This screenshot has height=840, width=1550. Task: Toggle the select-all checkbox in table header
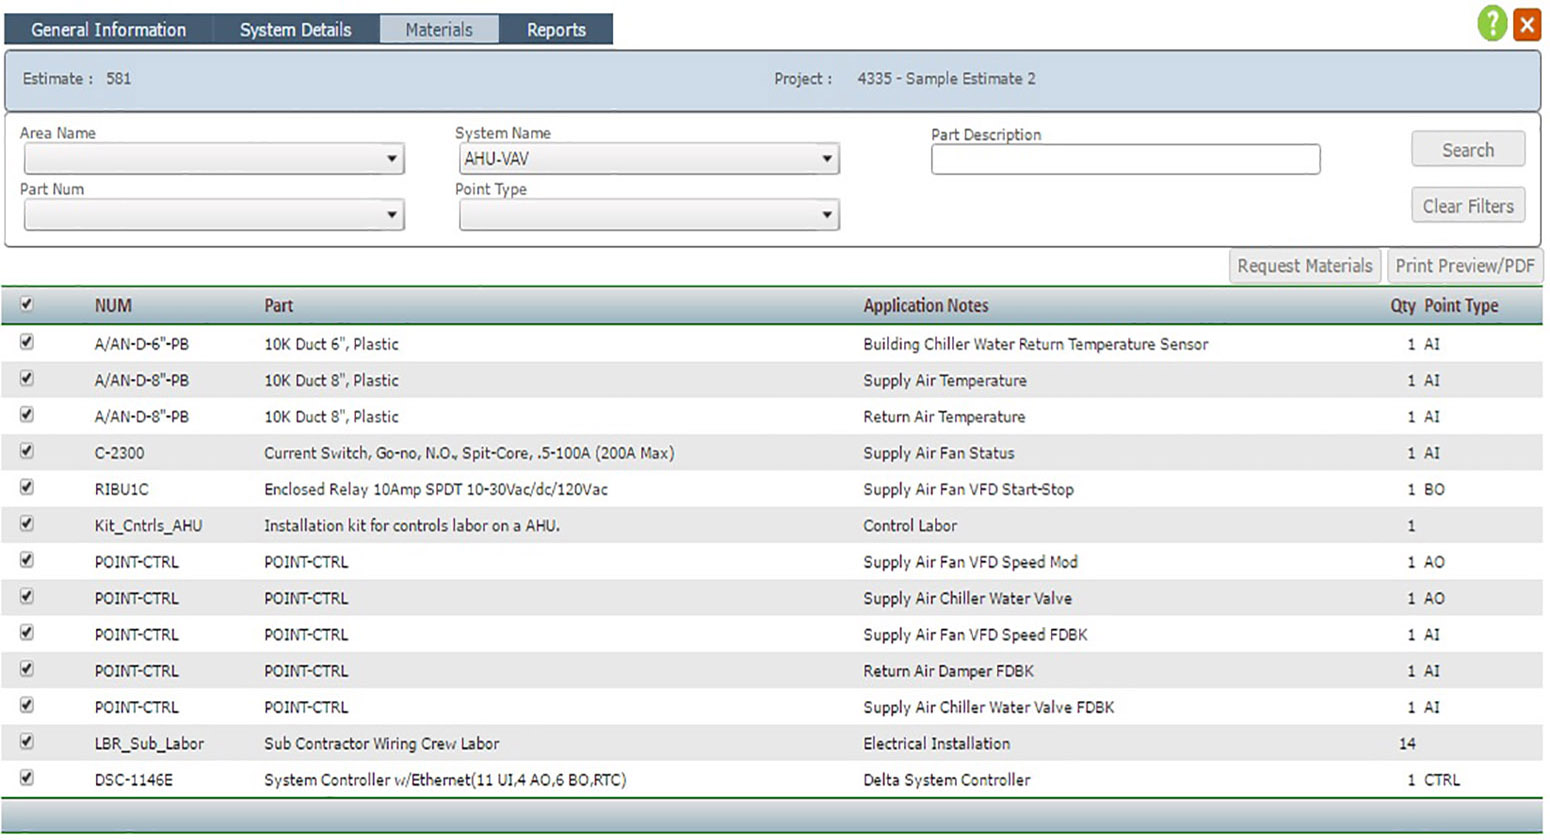pyautogui.click(x=27, y=304)
